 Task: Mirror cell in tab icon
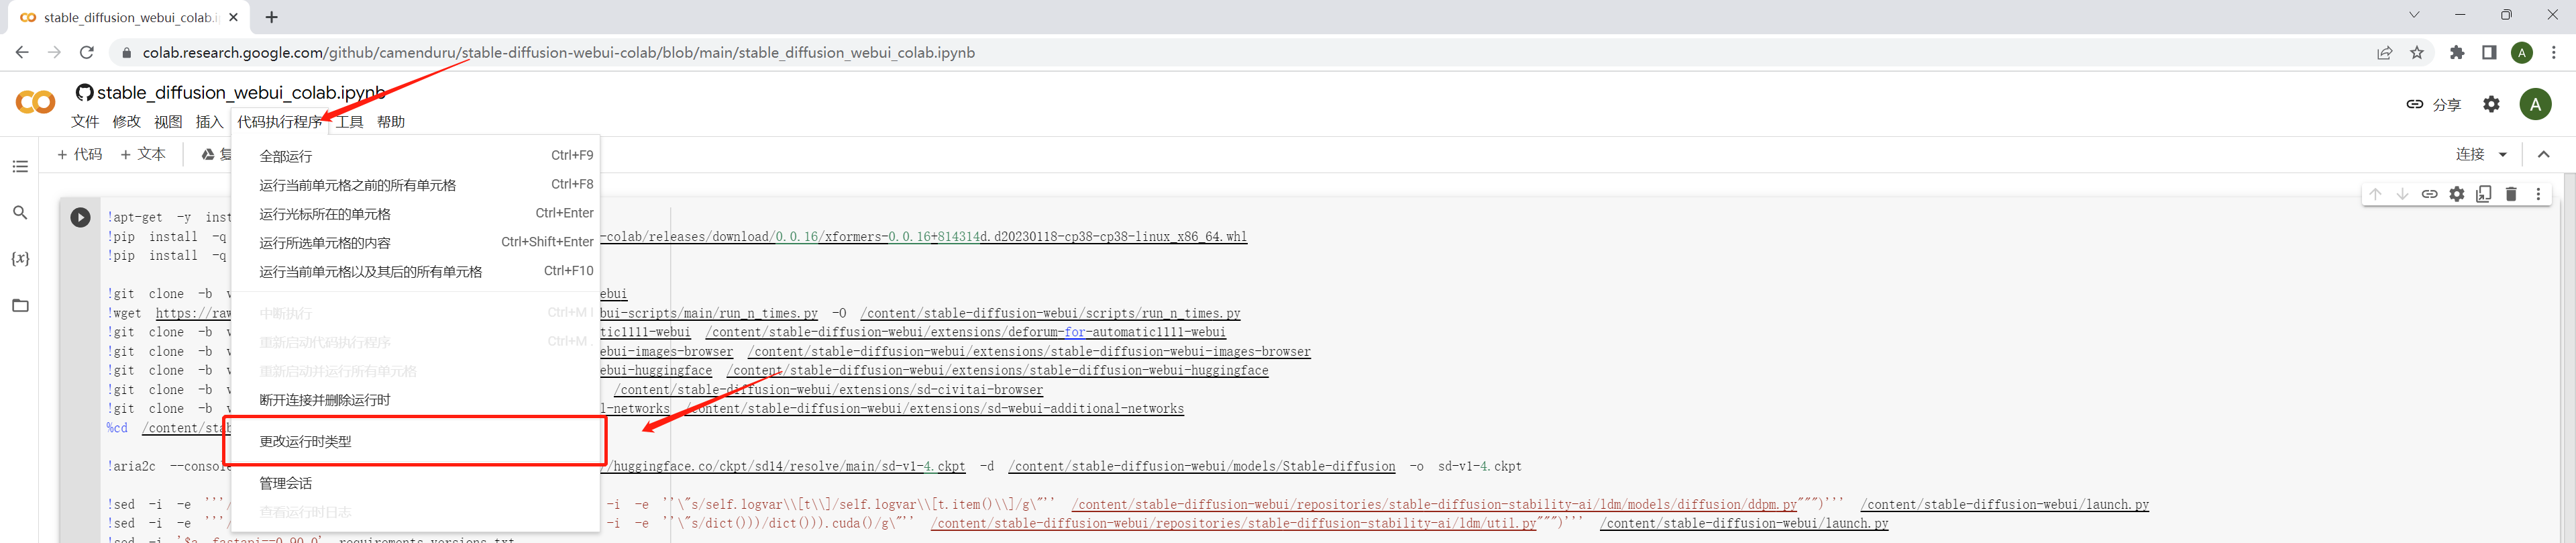(x=2484, y=194)
